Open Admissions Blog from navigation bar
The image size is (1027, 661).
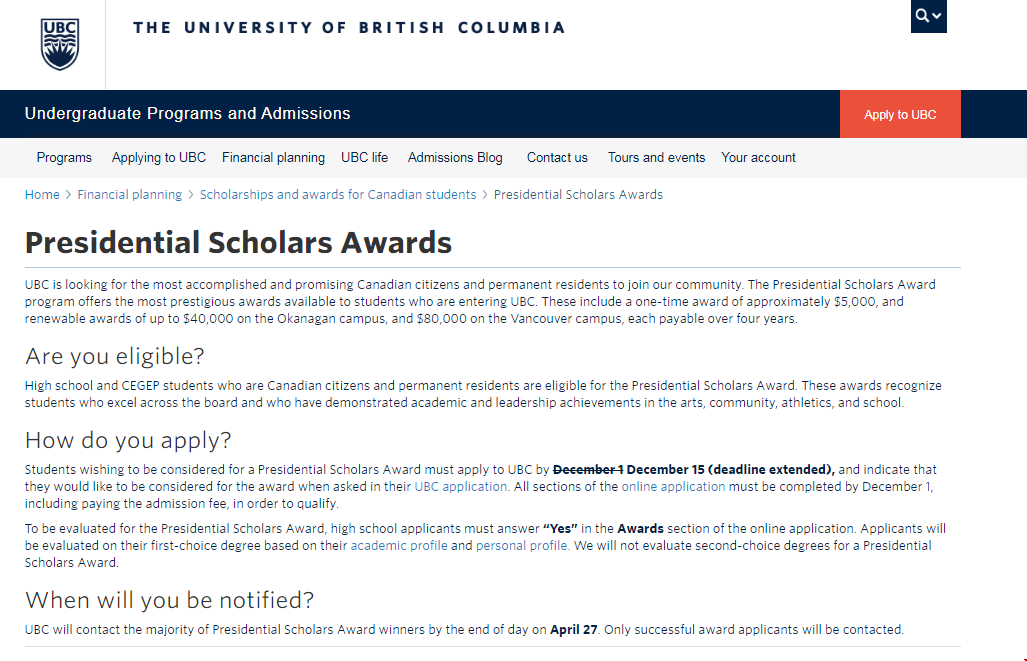click(x=455, y=158)
